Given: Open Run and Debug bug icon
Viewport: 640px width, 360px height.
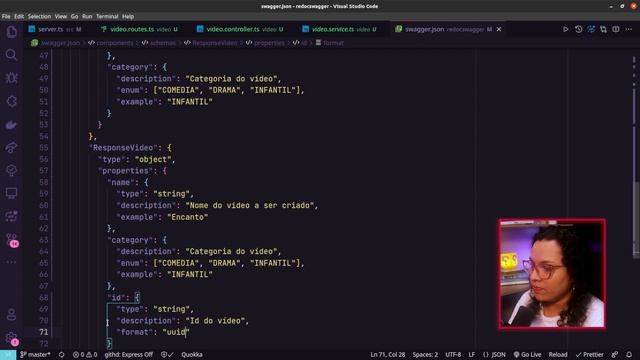Looking at the screenshot, I should [x=11, y=78].
